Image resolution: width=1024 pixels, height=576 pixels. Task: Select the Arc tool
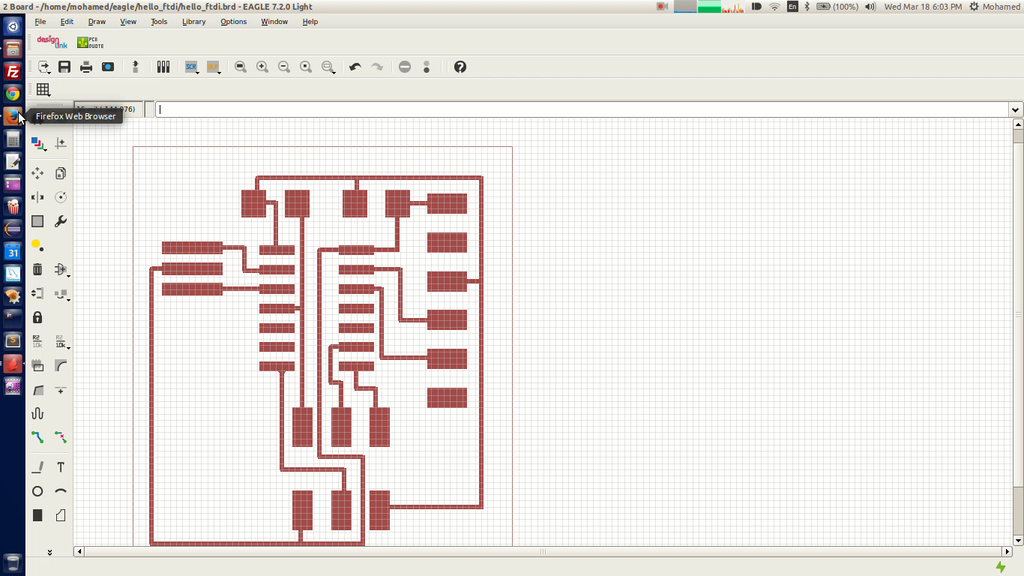tap(61, 491)
